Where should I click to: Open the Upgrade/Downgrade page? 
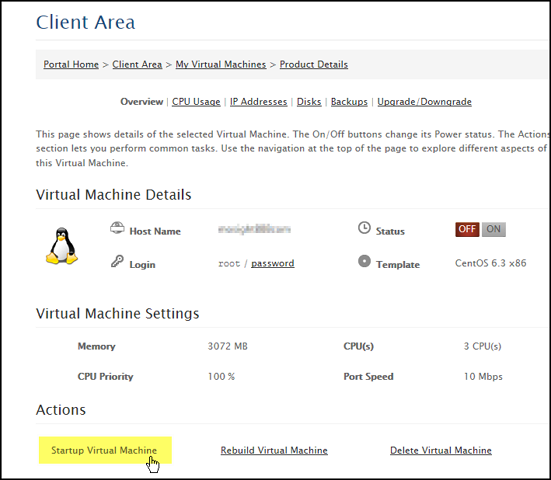point(424,102)
